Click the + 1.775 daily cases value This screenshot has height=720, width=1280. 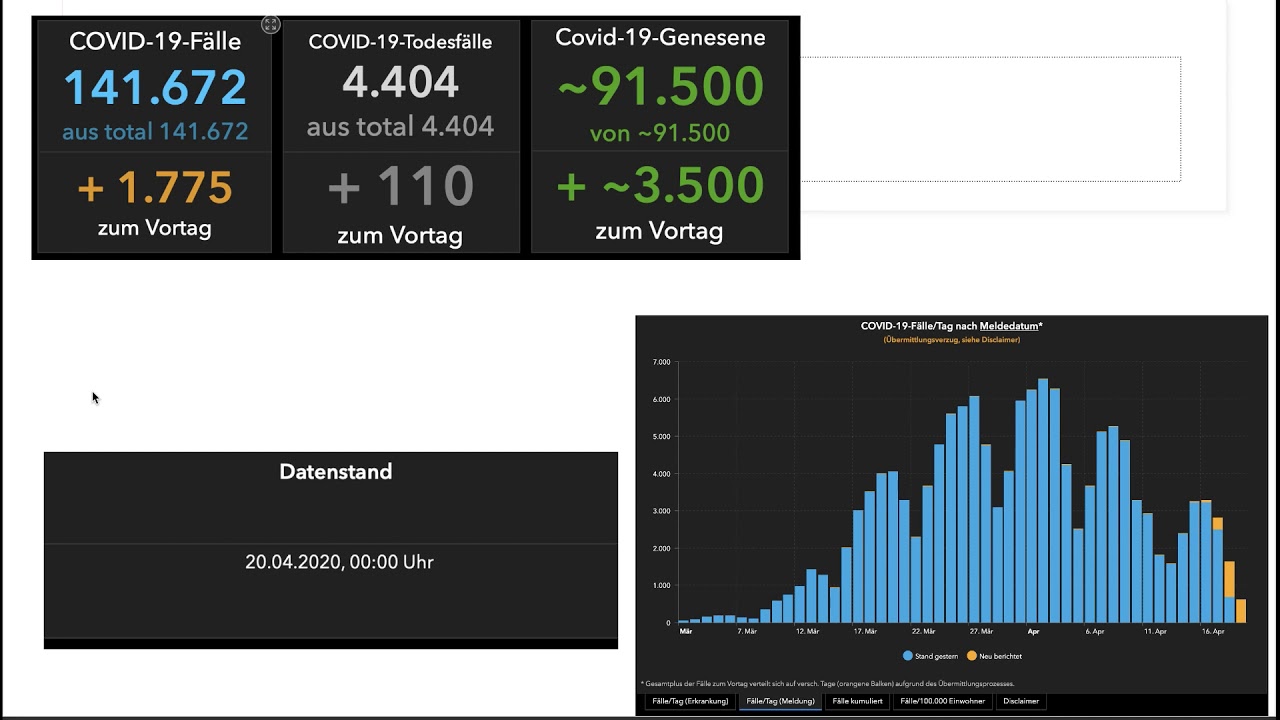point(155,187)
